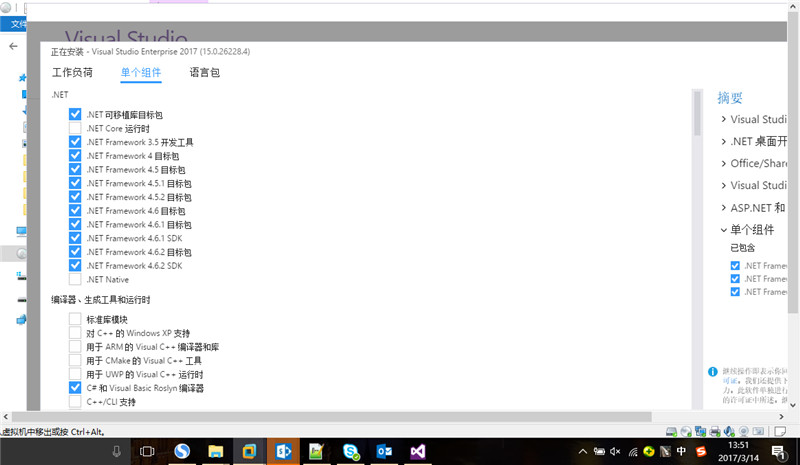Expand first Visual Studio summary item
Viewport: 800px width, 465px height.
(723, 119)
